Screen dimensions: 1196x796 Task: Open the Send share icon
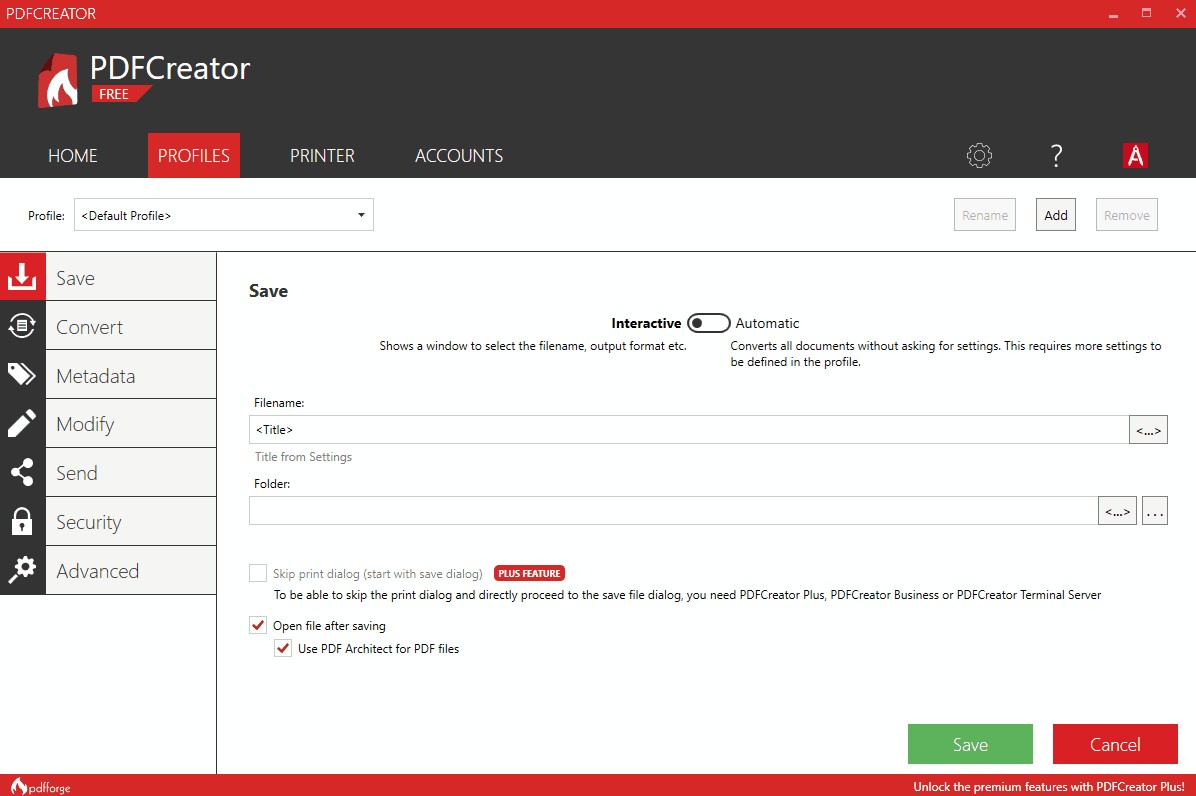[22, 472]
